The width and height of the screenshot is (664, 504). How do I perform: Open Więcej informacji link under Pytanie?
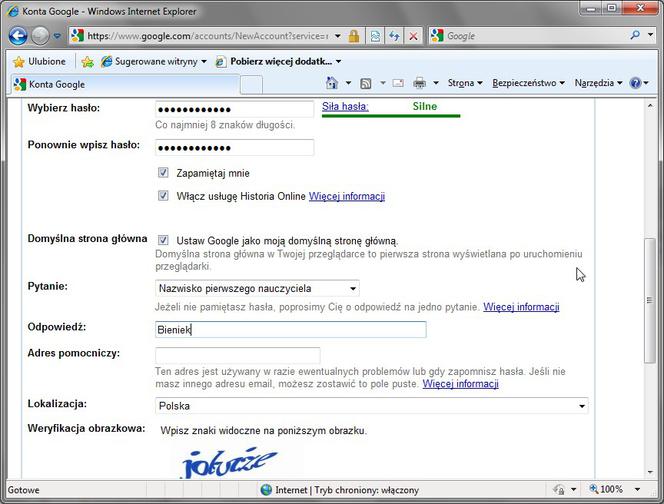pyautogui.click(x=521, y=307)
